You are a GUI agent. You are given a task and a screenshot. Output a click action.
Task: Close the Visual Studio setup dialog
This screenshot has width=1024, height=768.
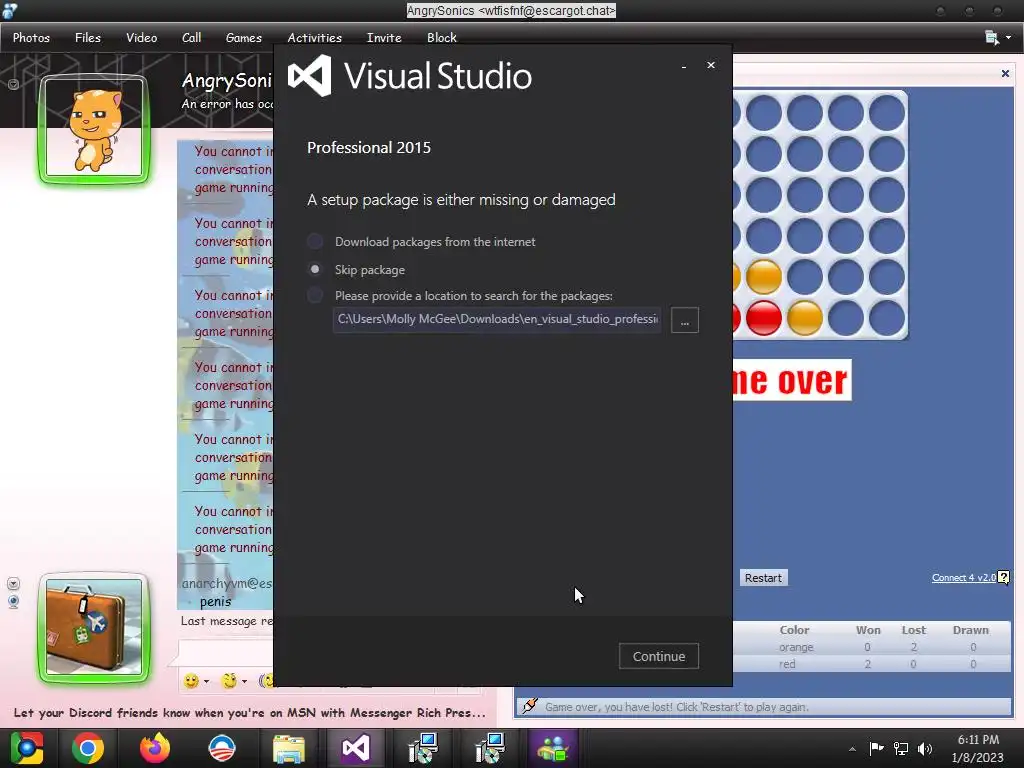pos(711,65)
